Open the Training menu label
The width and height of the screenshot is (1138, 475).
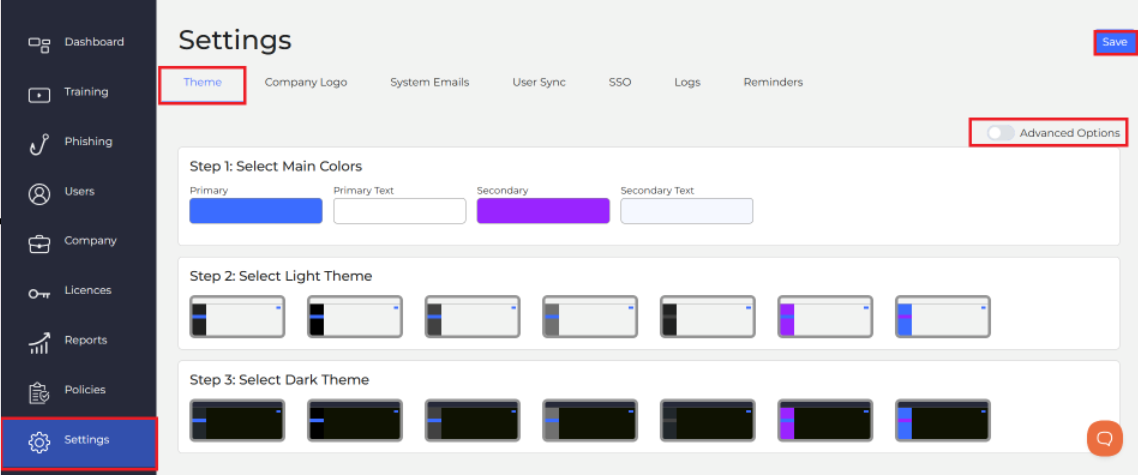point(86,92)
